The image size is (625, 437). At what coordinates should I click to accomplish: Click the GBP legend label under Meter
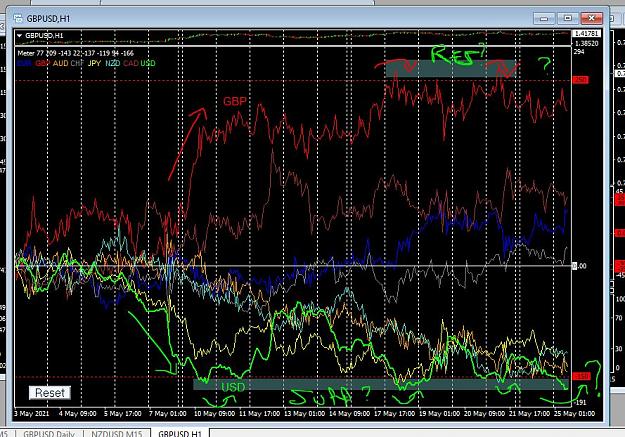pyautogui.click(x=43, y=63)
